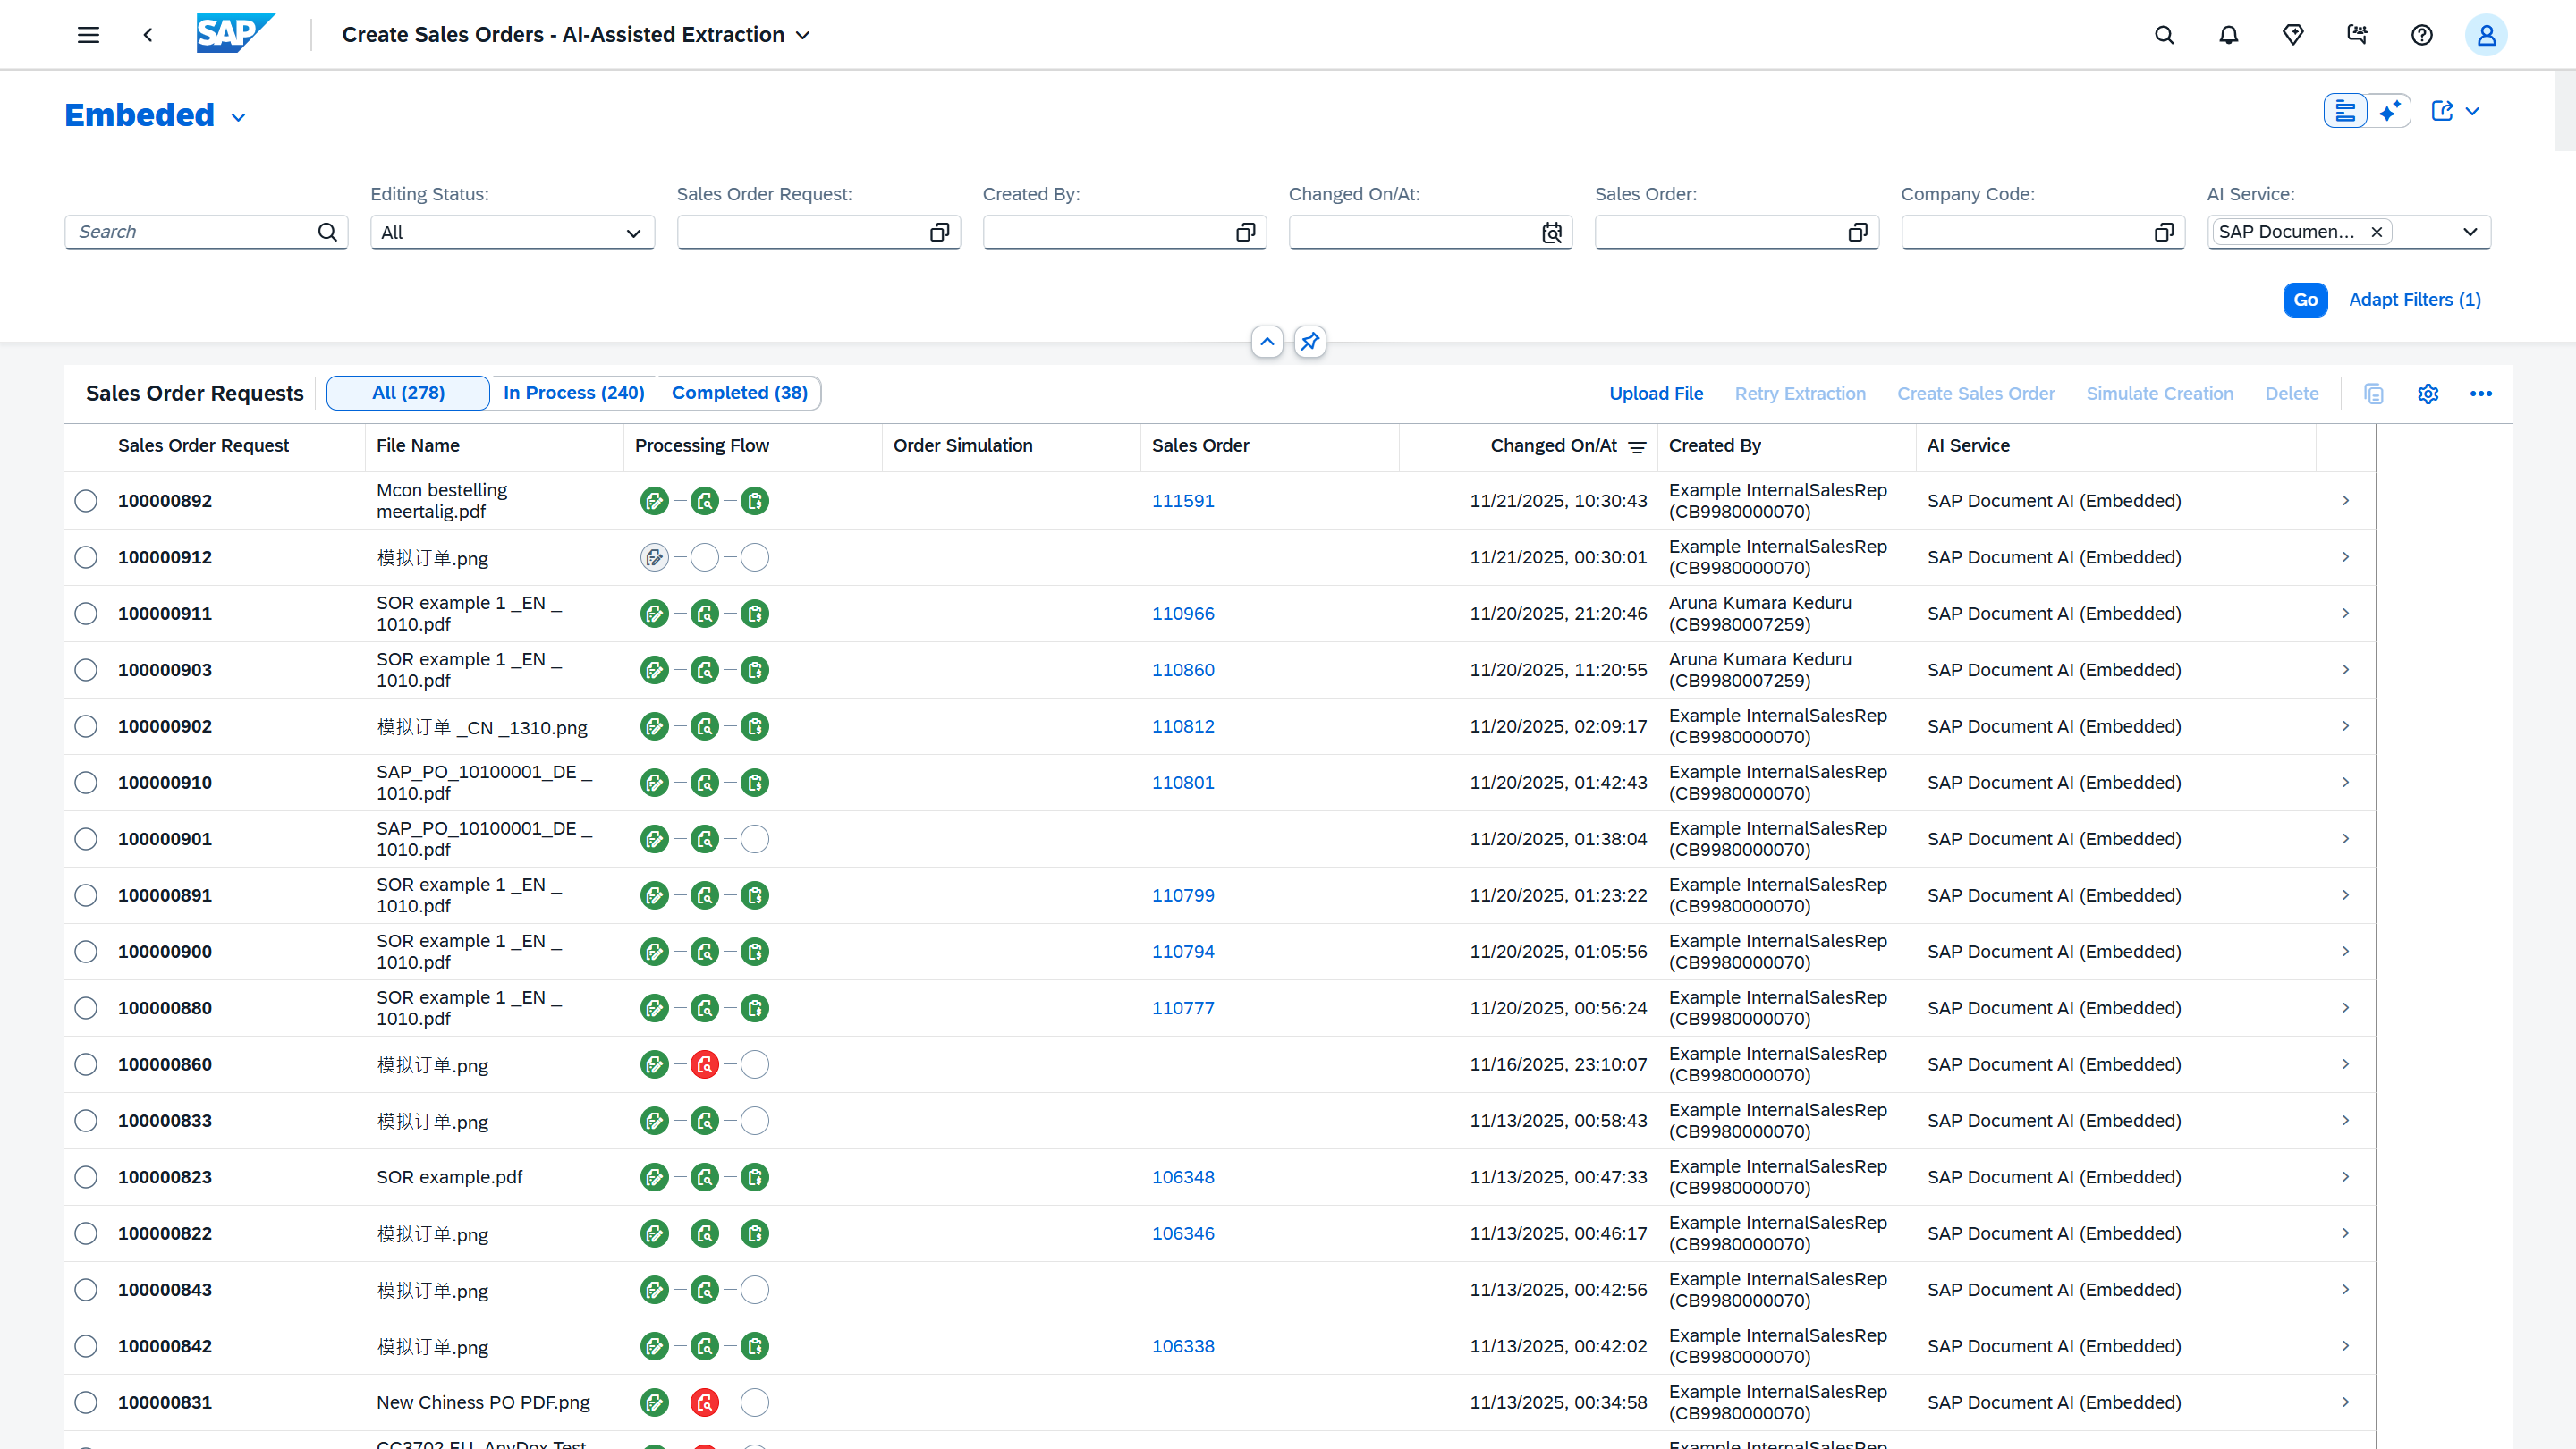Click the AI sparkle view icon

coord(2390,111)
